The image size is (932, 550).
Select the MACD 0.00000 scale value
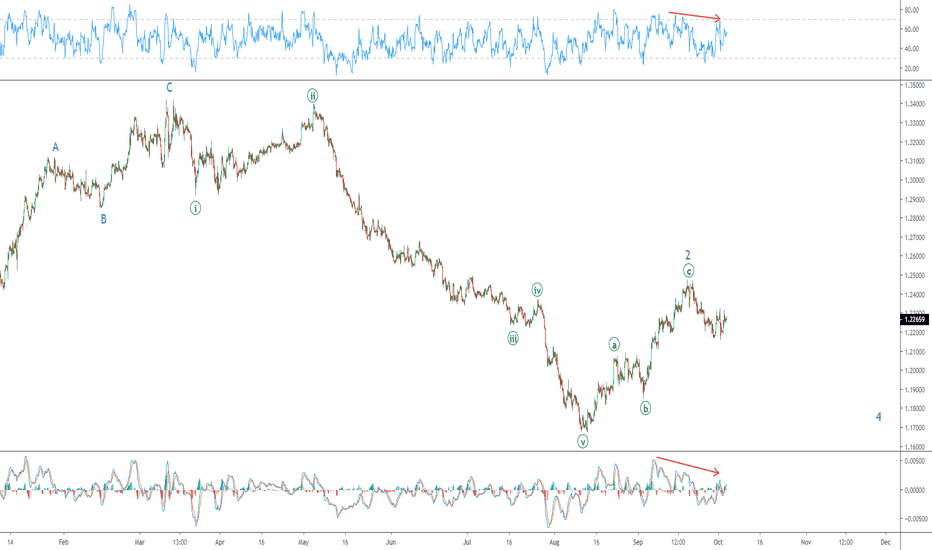(915, 490)
